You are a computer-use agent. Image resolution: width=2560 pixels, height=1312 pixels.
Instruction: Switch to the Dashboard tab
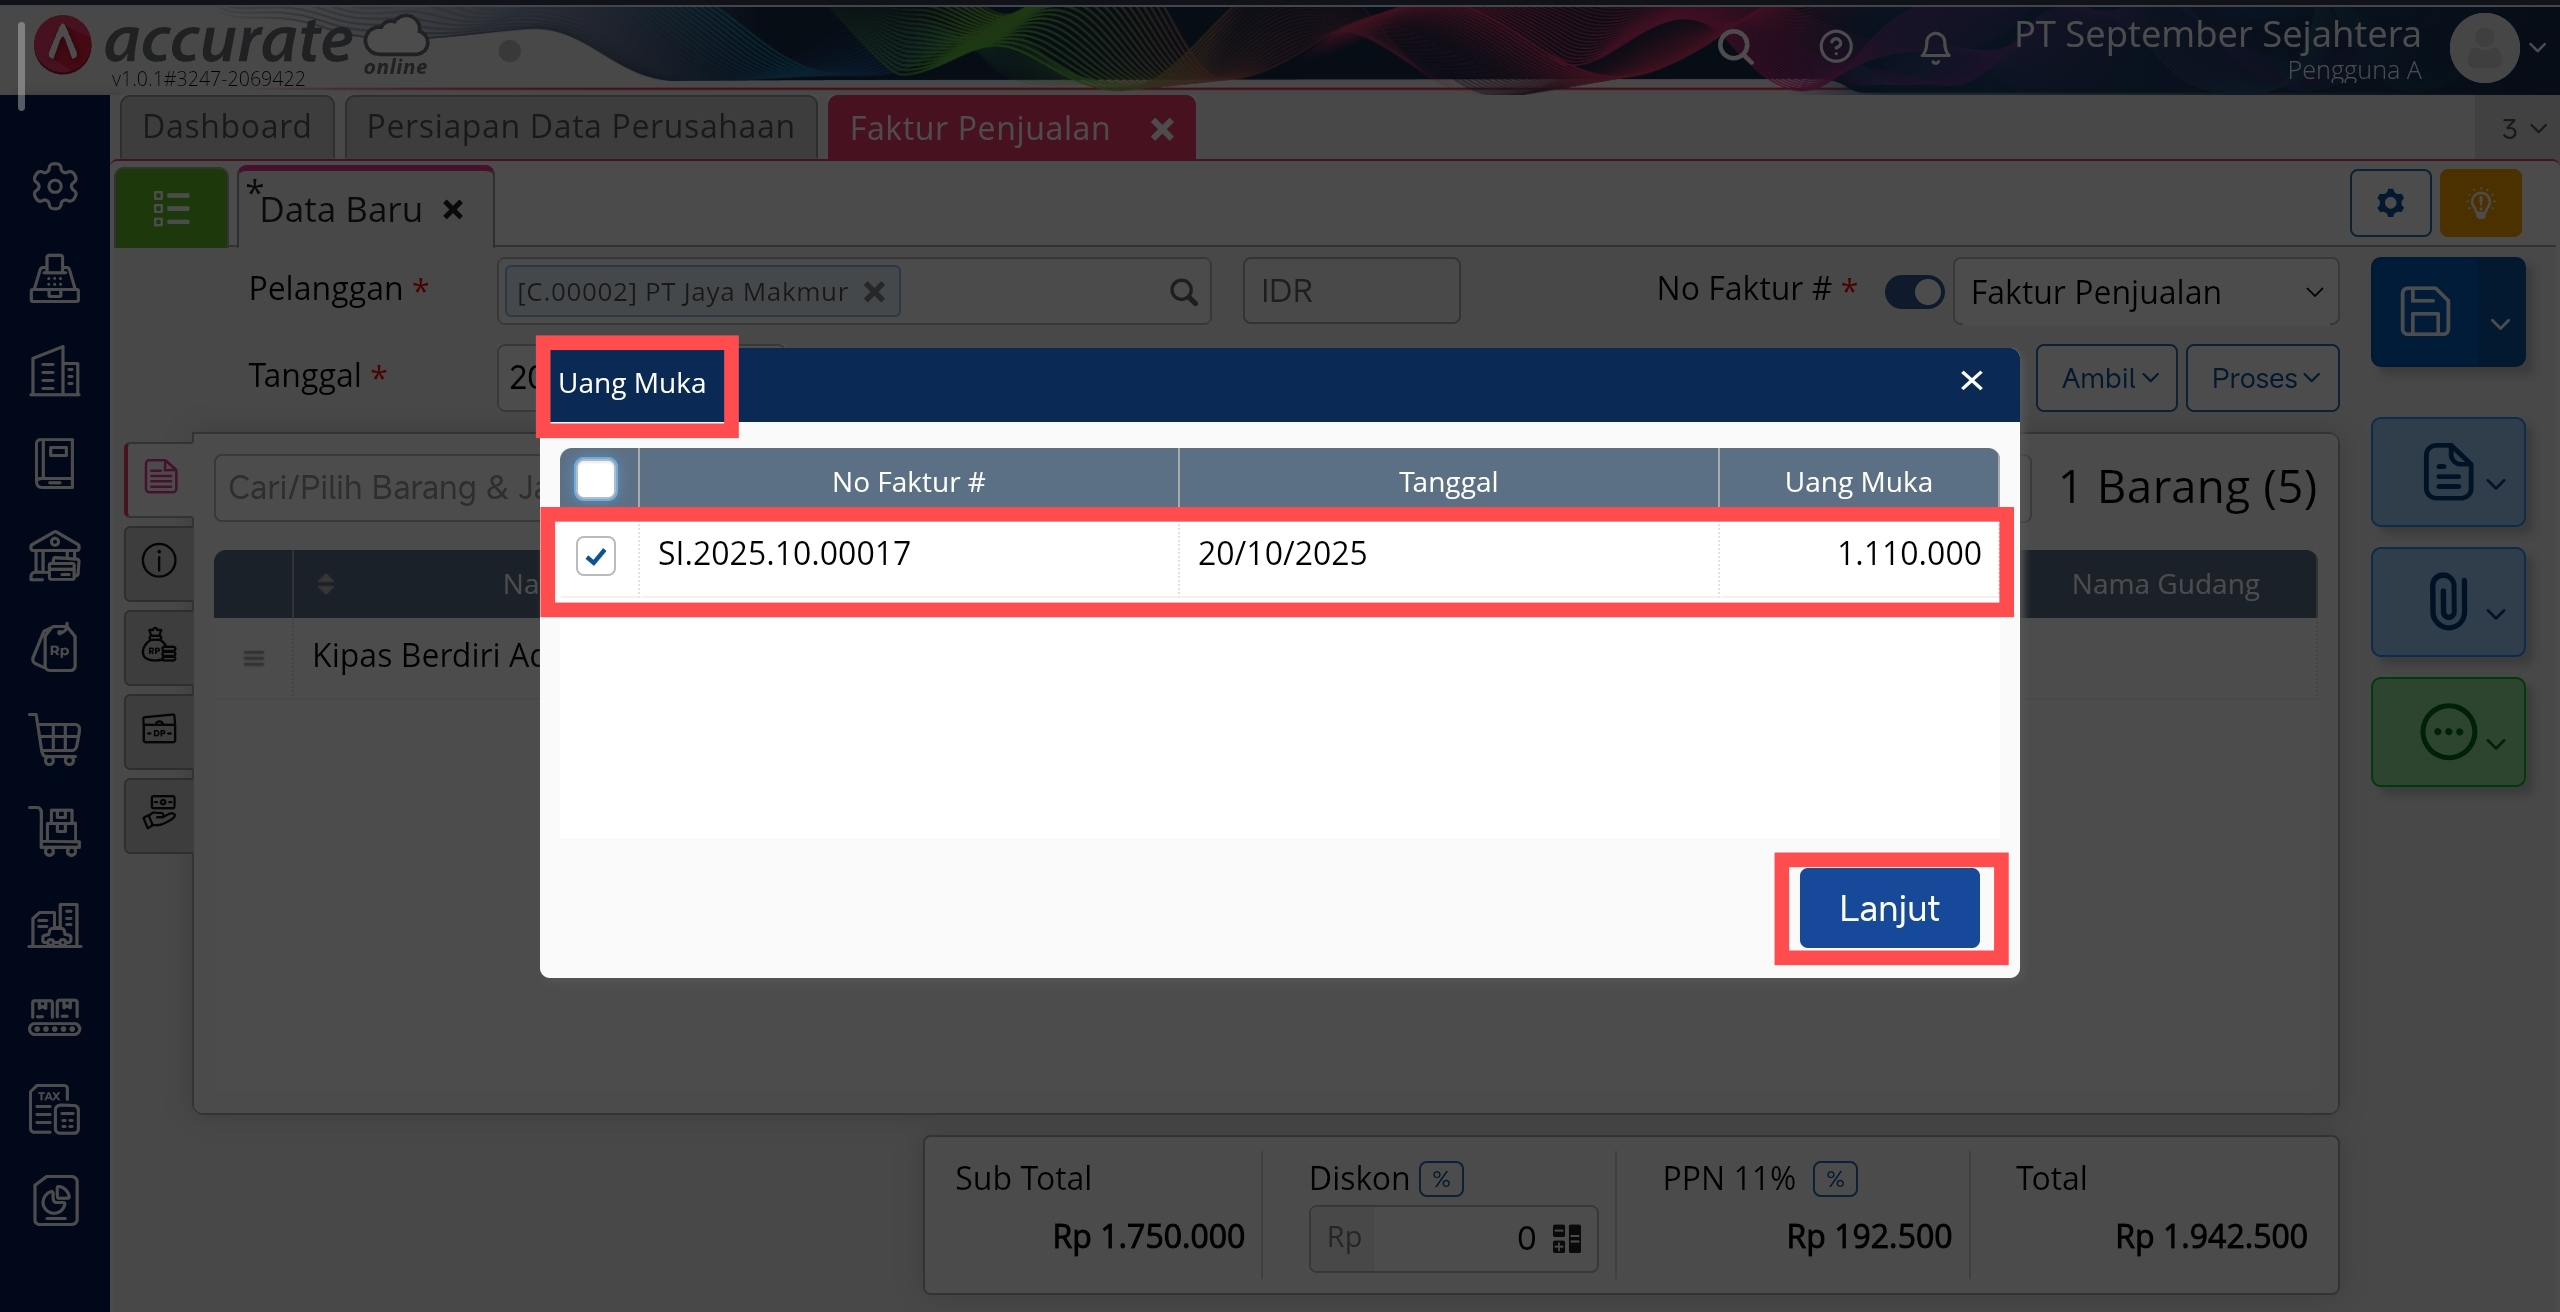(227, 127)
